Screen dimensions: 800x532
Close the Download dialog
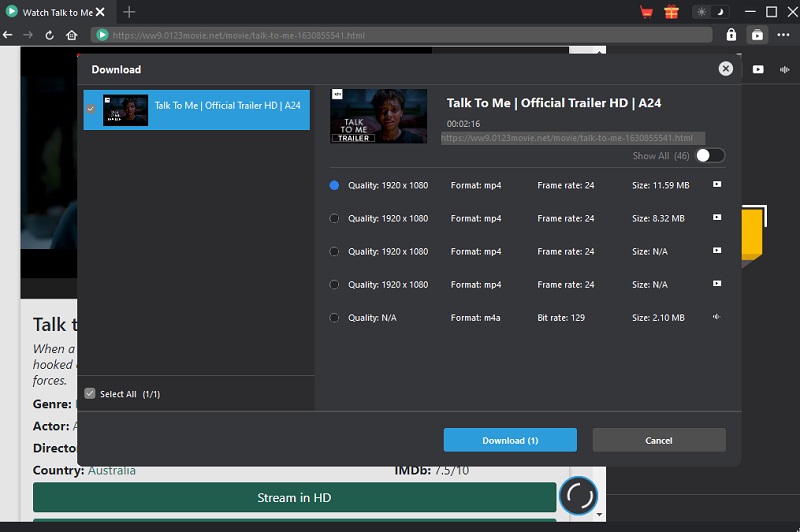click(726, 69)
